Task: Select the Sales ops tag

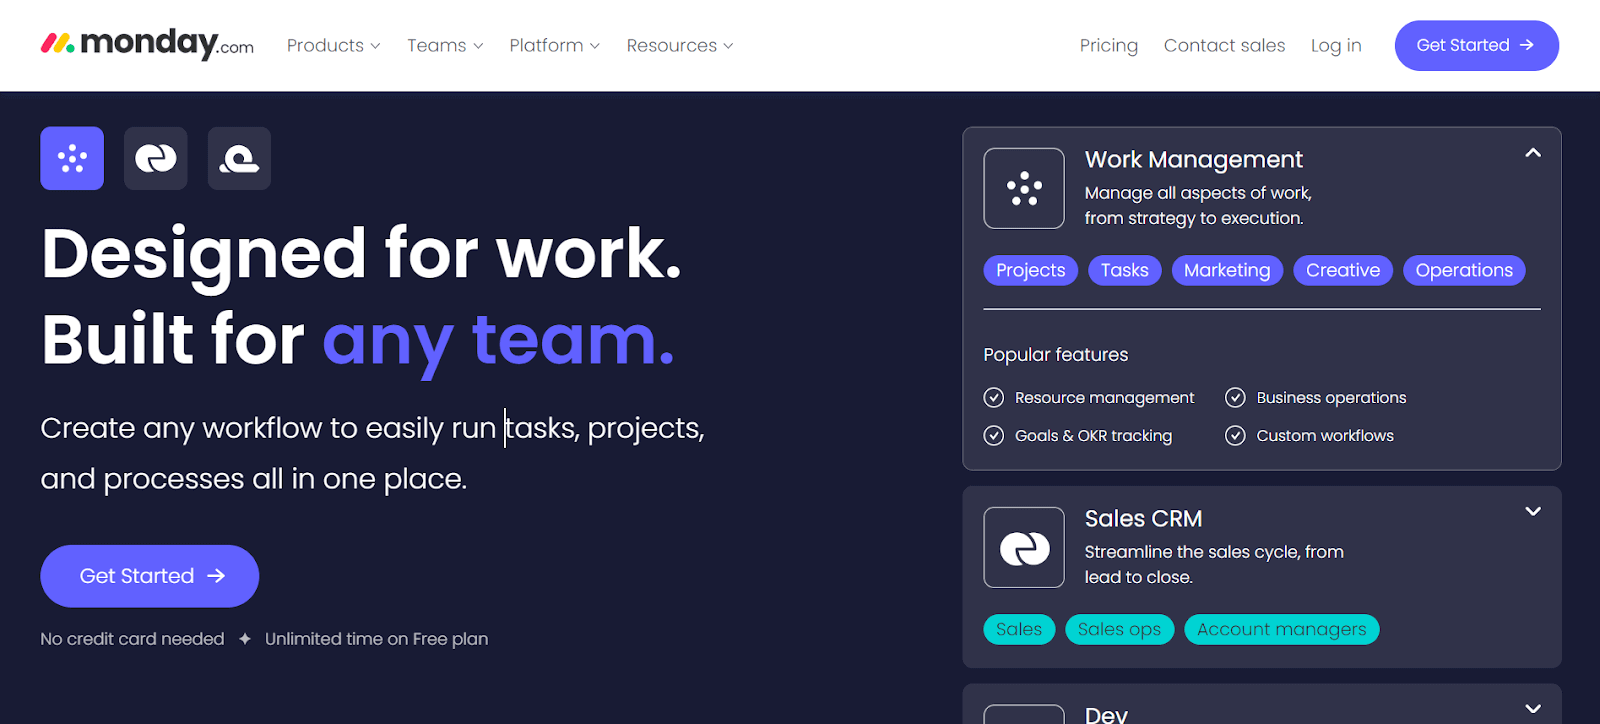Action: (1119, 629)
